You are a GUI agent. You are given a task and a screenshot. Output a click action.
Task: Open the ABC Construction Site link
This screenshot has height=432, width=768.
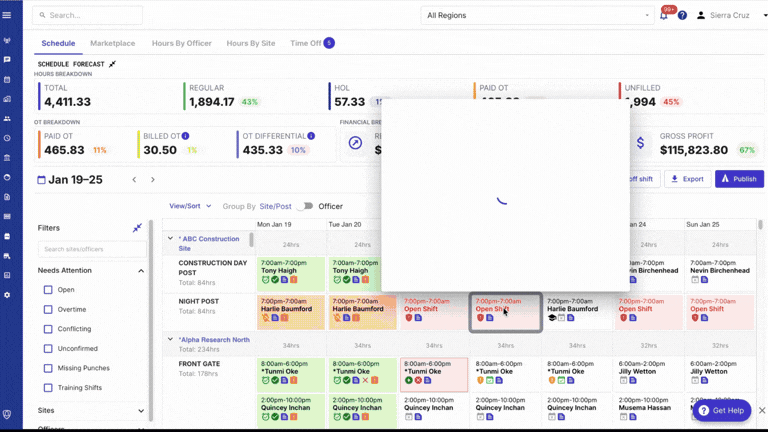(x=209, y=243)
